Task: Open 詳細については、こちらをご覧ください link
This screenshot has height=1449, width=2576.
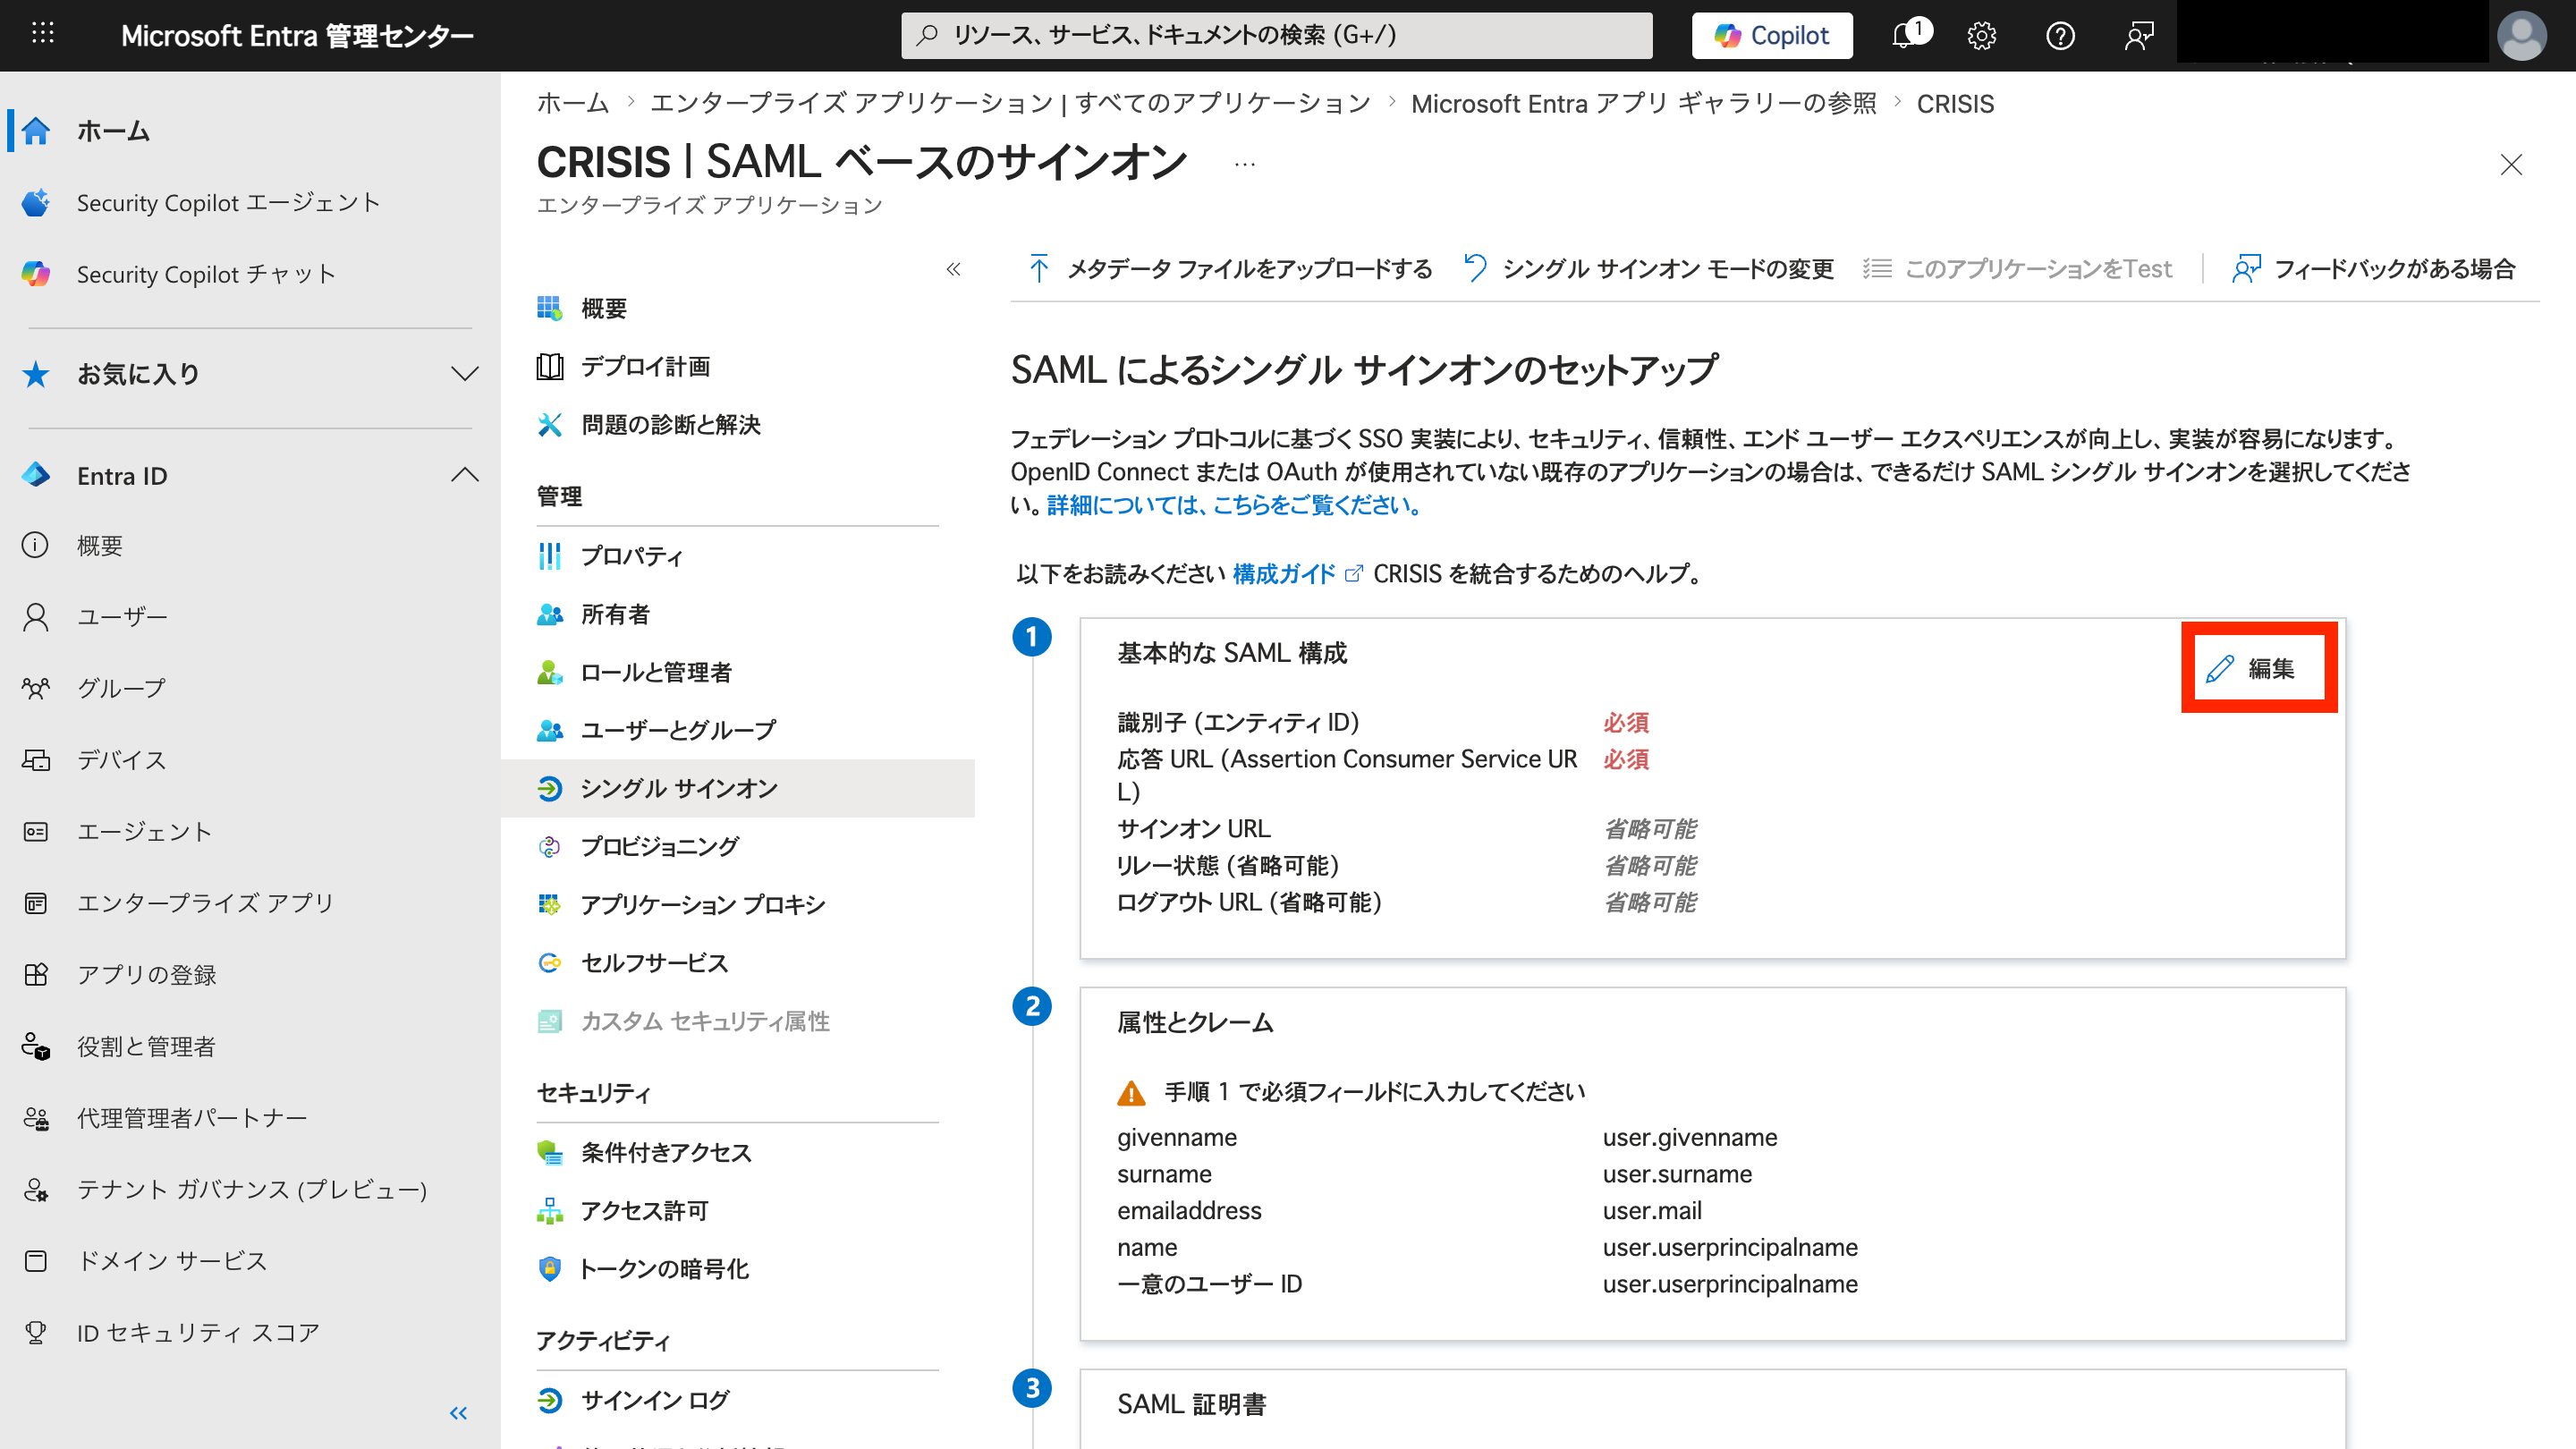Action: [x=1235, y=505]
